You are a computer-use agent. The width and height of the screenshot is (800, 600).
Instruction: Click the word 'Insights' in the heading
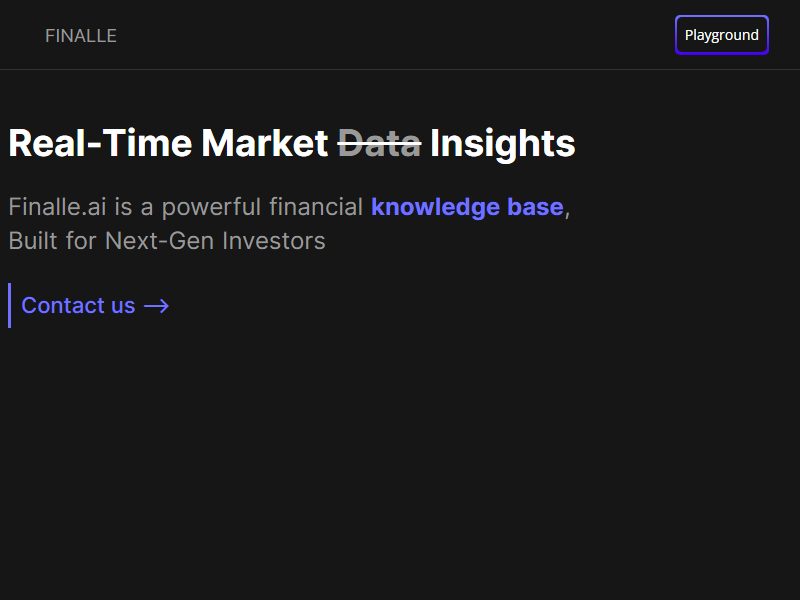click(x=503, y=144)
